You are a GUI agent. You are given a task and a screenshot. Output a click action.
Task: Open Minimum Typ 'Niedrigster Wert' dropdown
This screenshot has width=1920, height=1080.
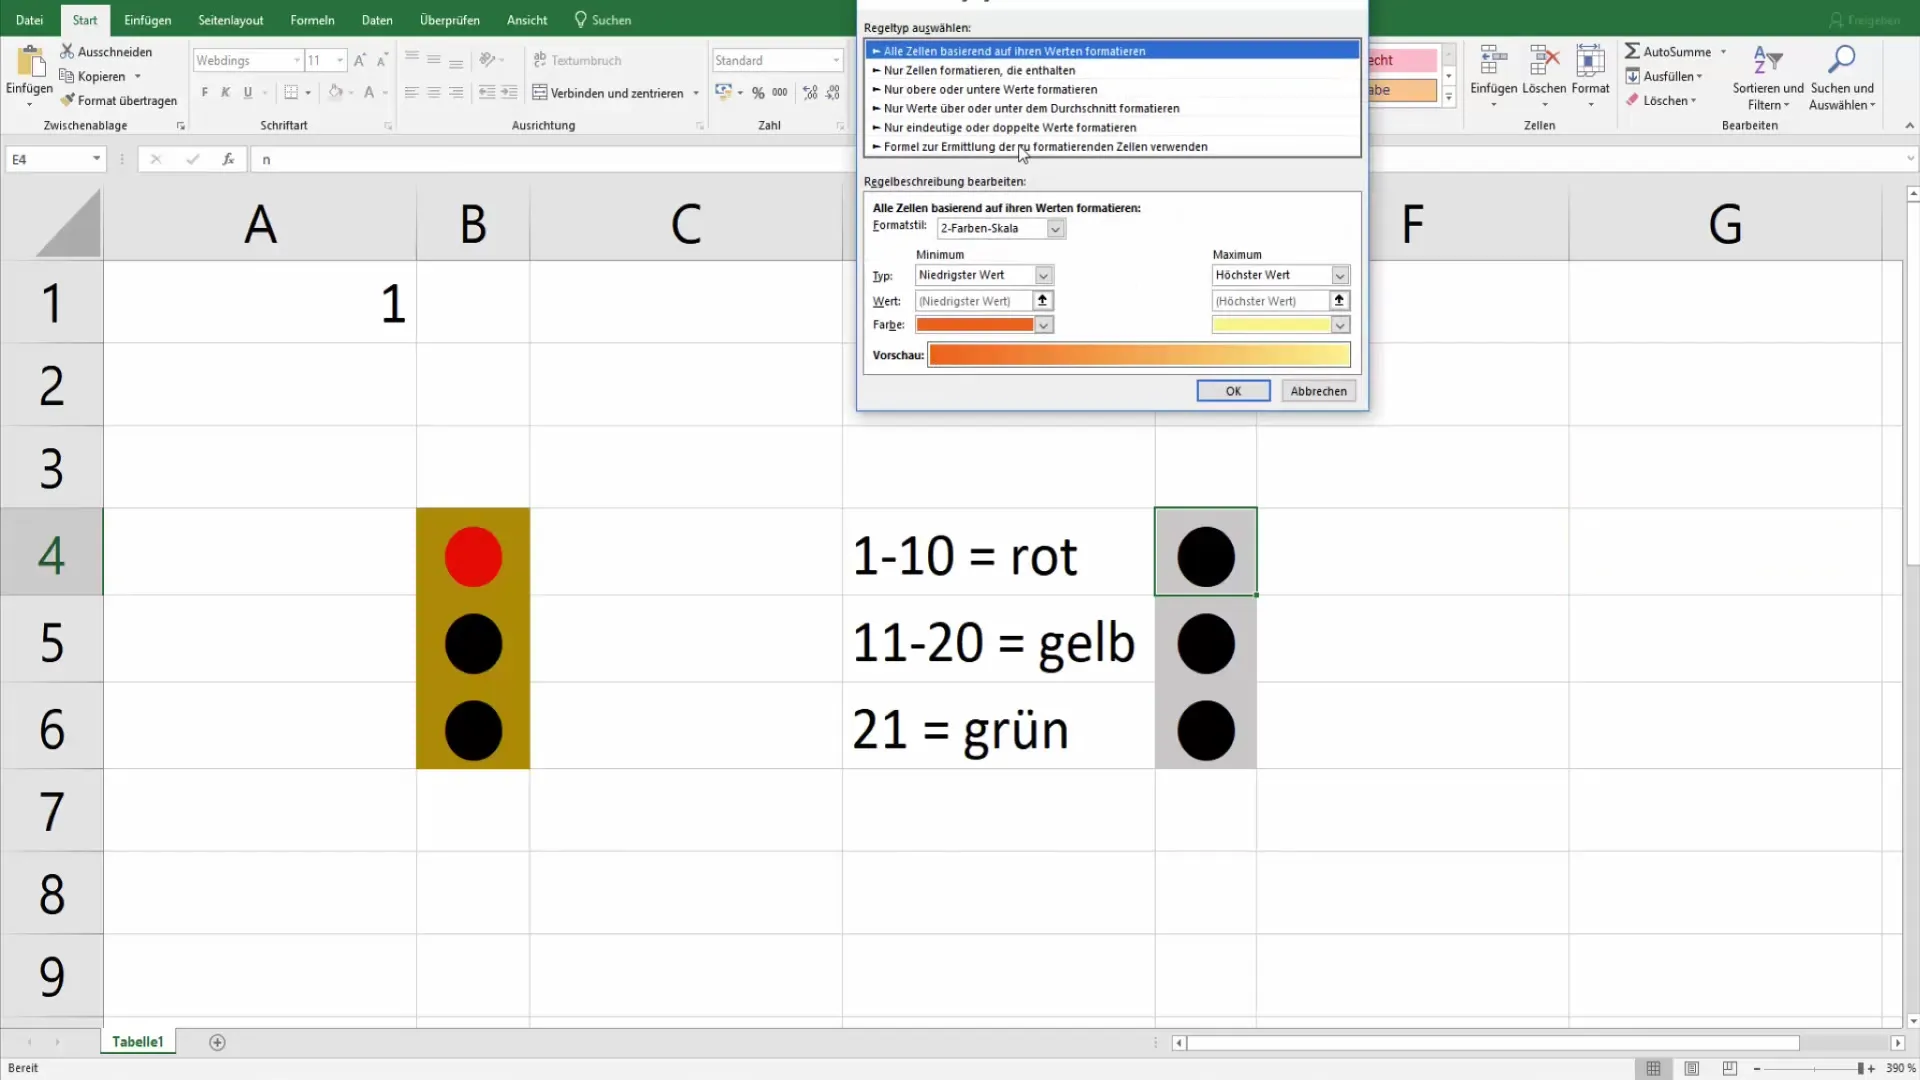tap(1043, 275)
